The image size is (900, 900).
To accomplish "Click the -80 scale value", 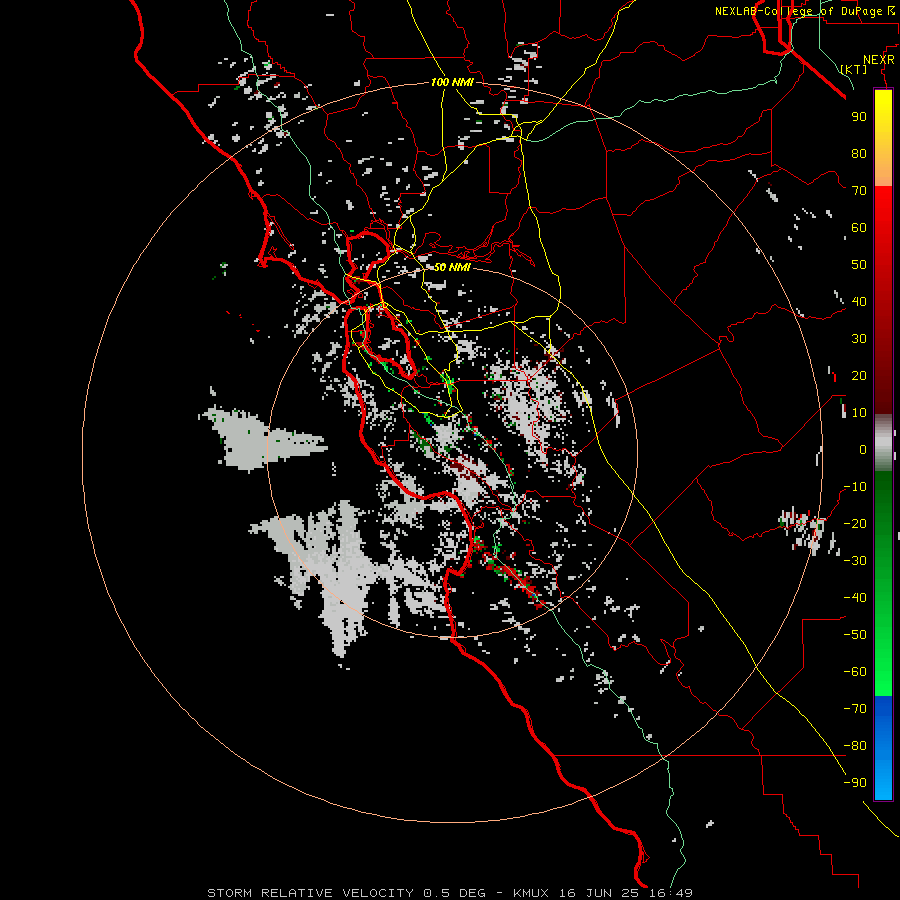I will pos(855,746).
